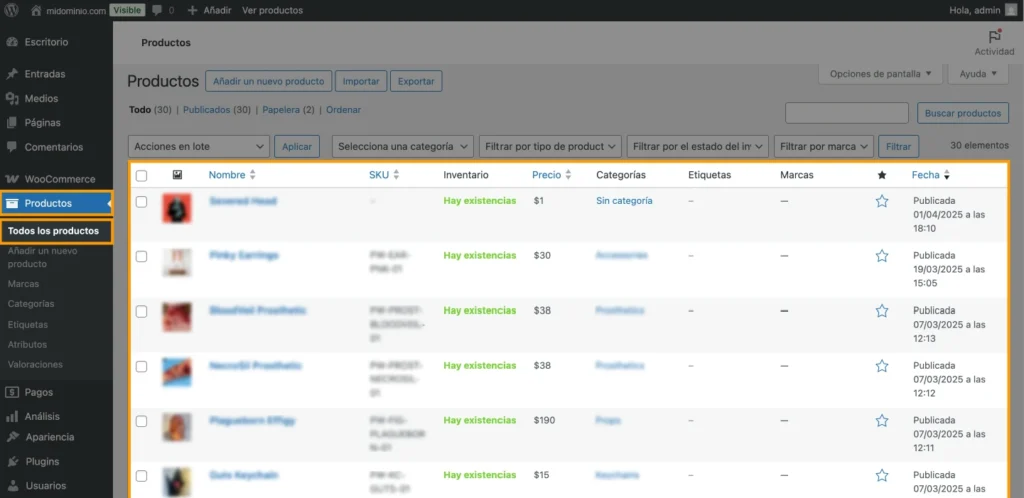Toggle featured star for the $190 product
1024x498 pixels.
tap(882, 420)
